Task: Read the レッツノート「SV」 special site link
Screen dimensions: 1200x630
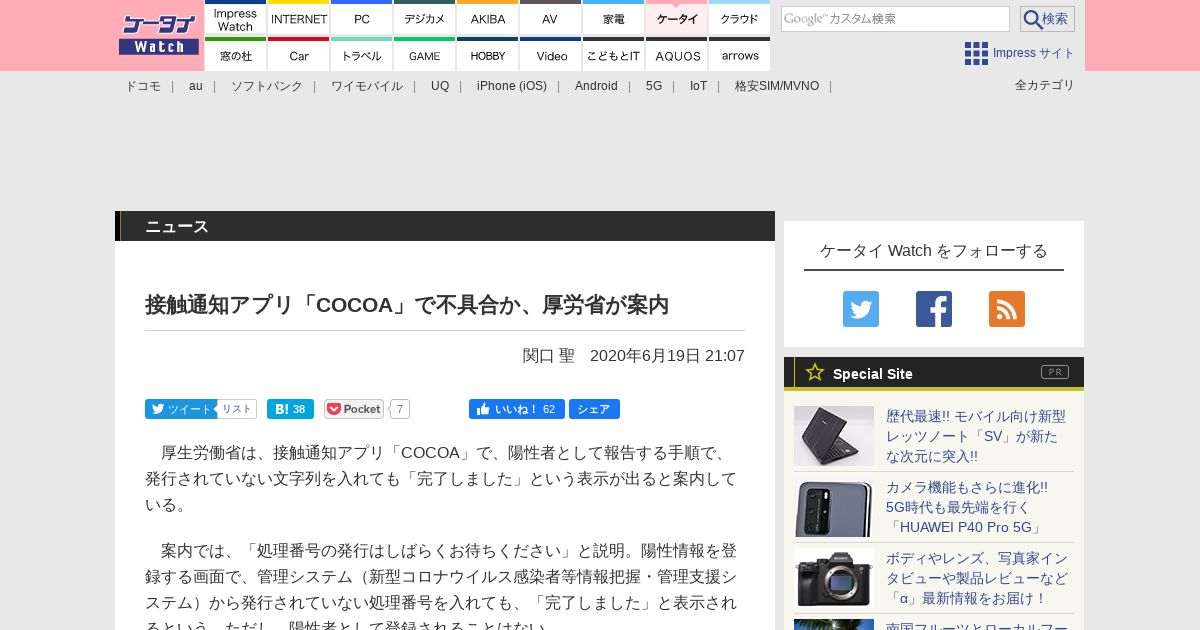Action: 976,436
